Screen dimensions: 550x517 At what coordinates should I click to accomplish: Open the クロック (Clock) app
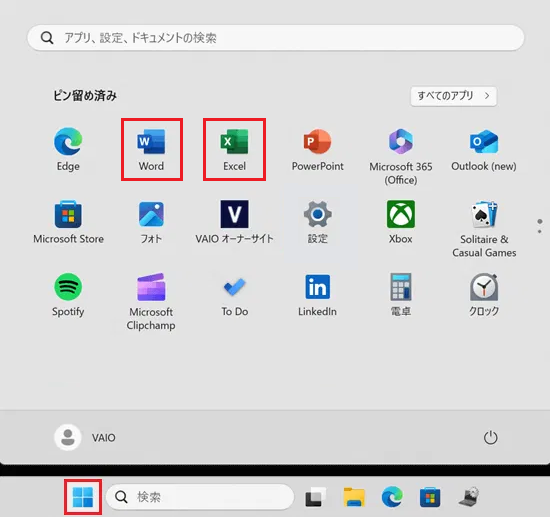(484, 295)
